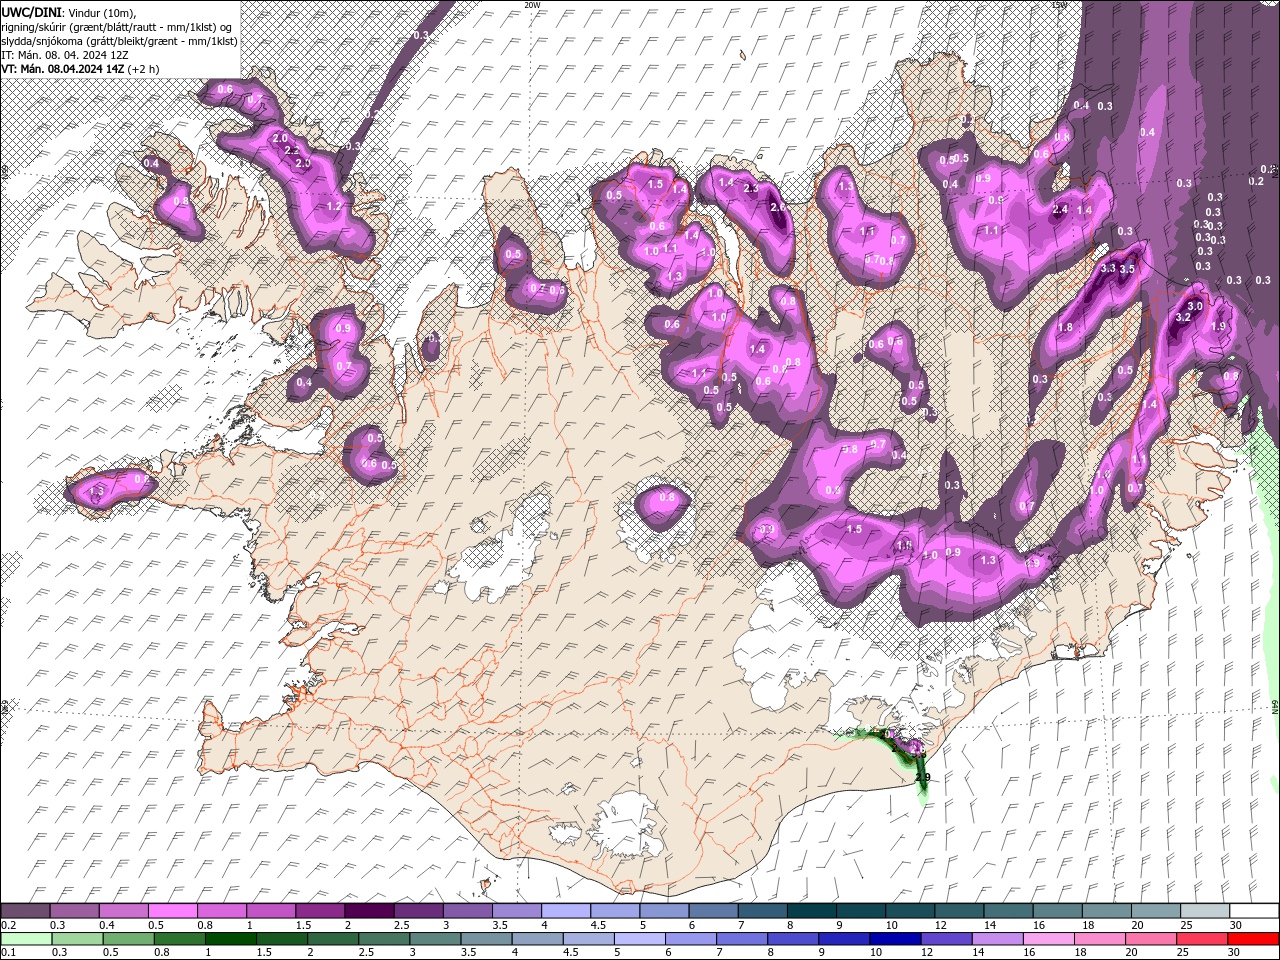Pick upper scale light grey swatch at 25
Image resolution: width=1280 pixels, height=960 pixels.
1205,911
